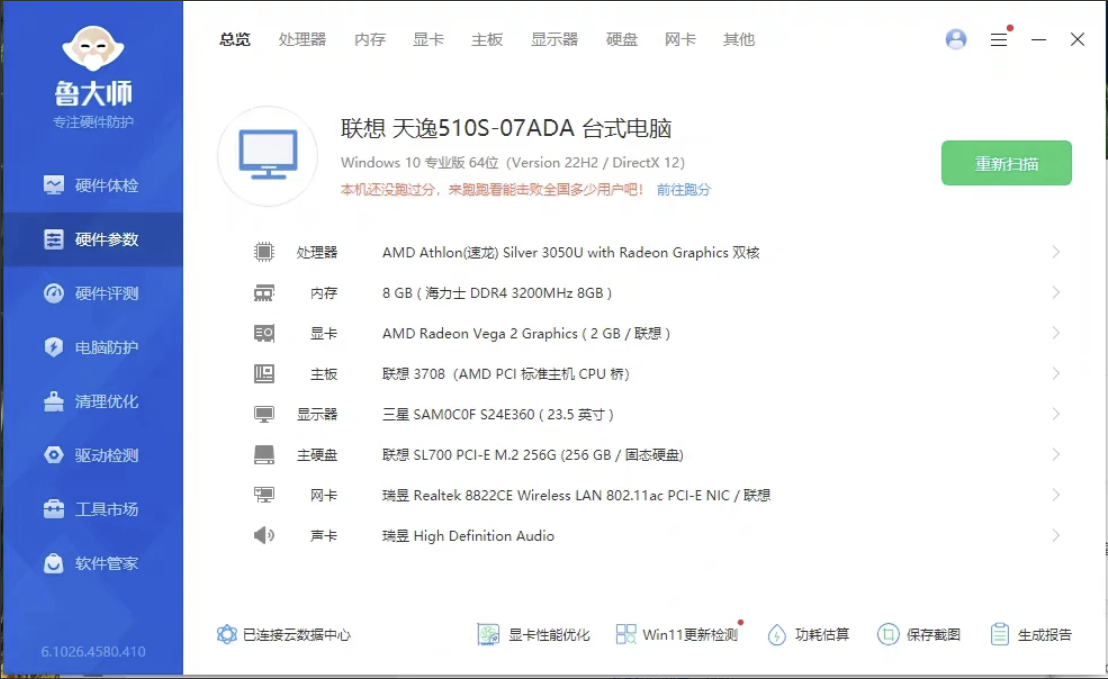Screen dimensions: 1108x679
Task: Switch to the 显示器 tab
Action: coord(554,40)
